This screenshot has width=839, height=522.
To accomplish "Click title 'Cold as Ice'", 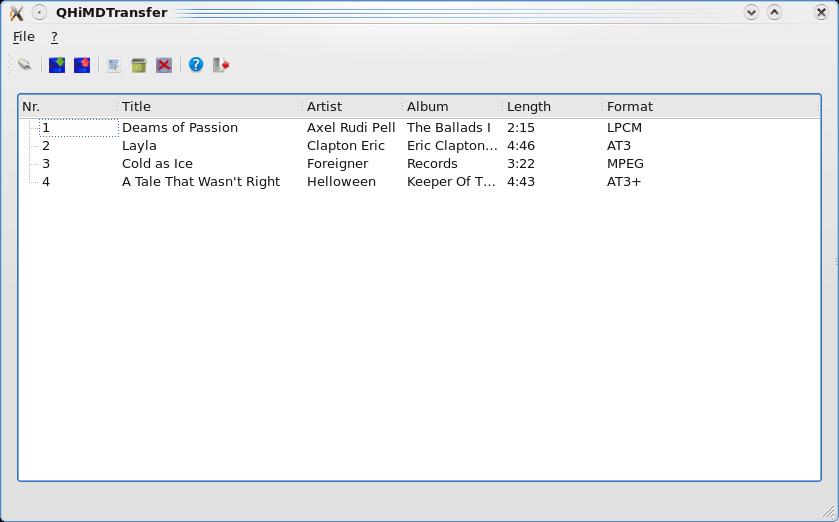I will (x=157, y=164).
